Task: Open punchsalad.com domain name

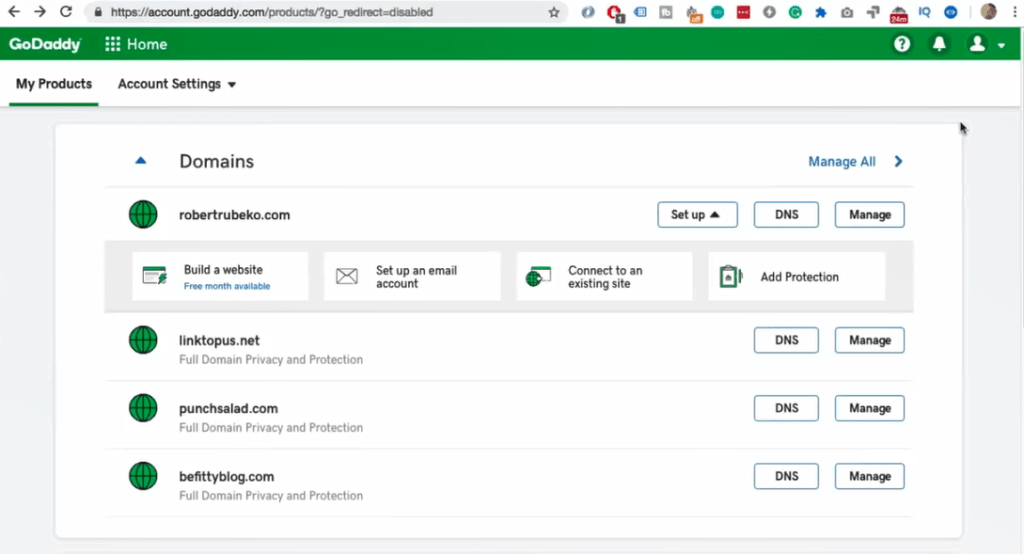Action: [x=229, y=408]
